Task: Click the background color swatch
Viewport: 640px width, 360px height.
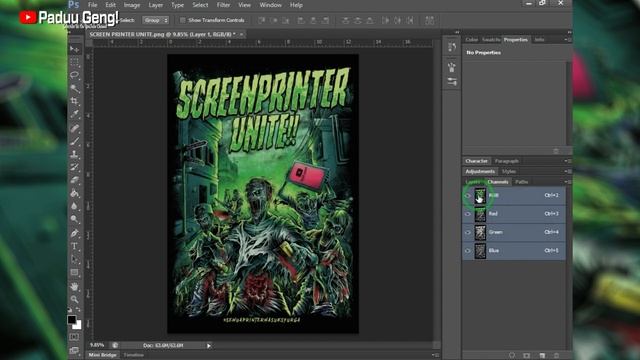Action: 77,325
